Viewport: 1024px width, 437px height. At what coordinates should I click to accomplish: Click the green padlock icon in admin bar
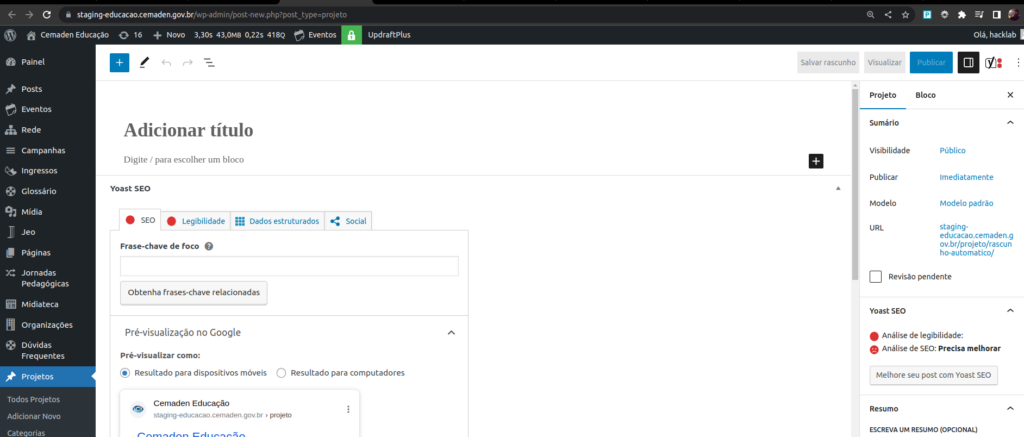[x=351, y=34]
